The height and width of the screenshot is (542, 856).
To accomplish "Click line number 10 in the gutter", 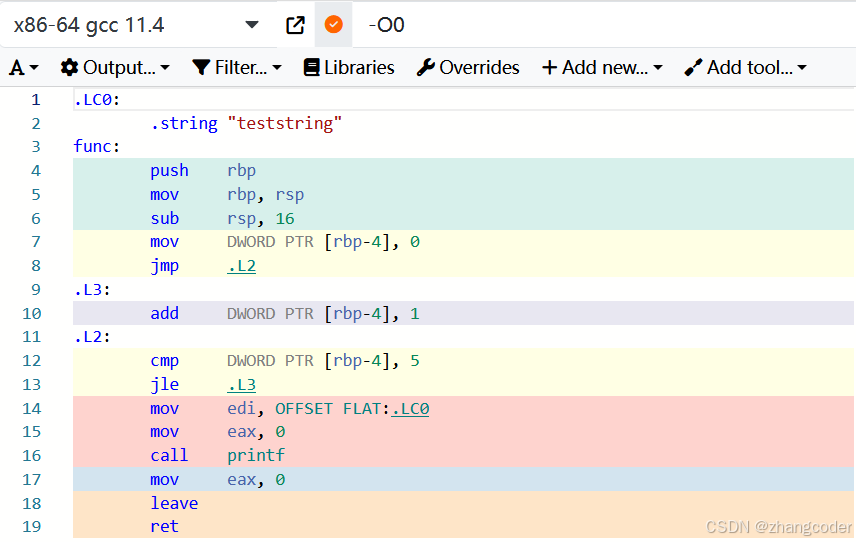I will coord(32,314).
